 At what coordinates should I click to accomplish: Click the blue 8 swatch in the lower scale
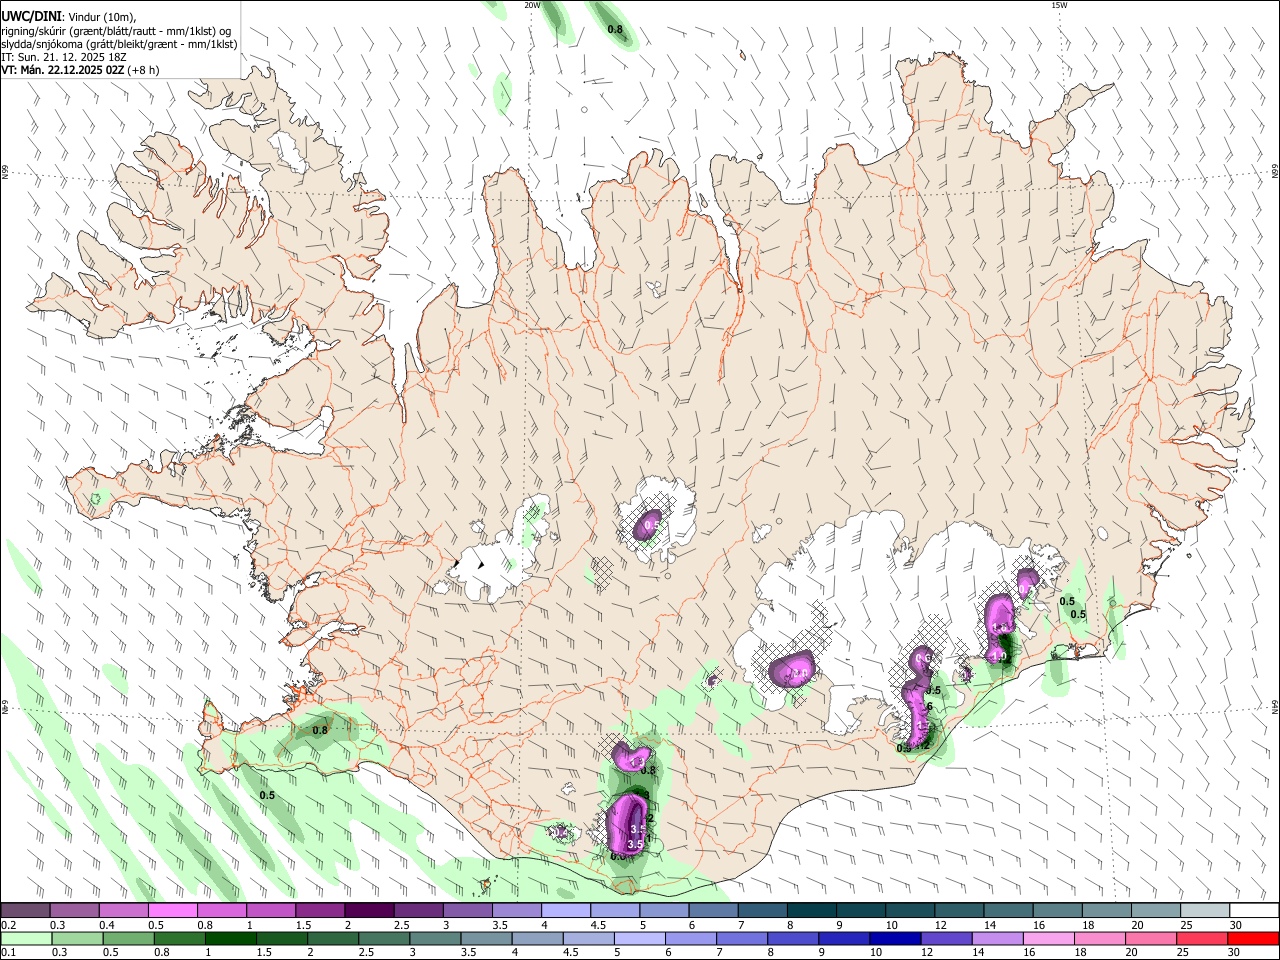click(792, 939)
